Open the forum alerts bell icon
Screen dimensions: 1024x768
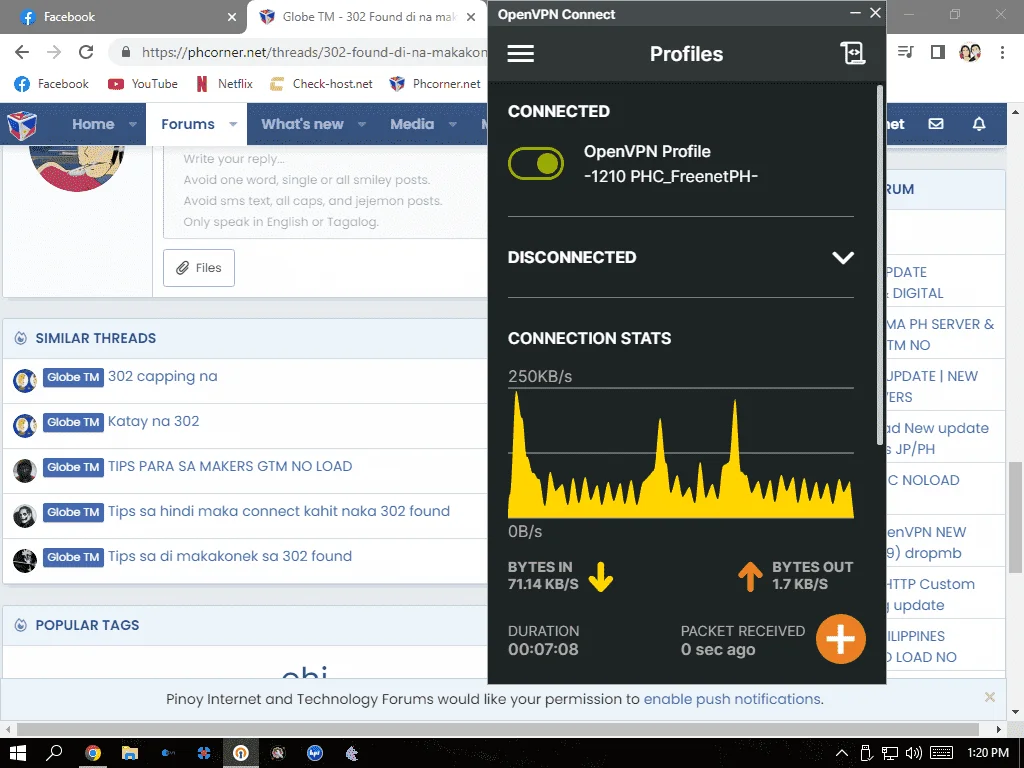coord(979,124)
